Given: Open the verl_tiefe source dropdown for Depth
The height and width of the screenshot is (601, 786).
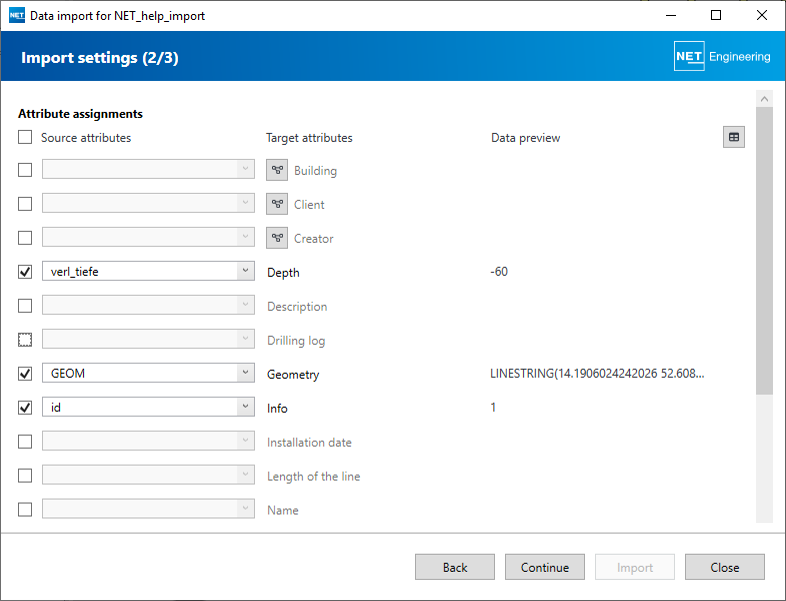Looking at the screenshot, I should pyautogui.click(x=148, y=271).
